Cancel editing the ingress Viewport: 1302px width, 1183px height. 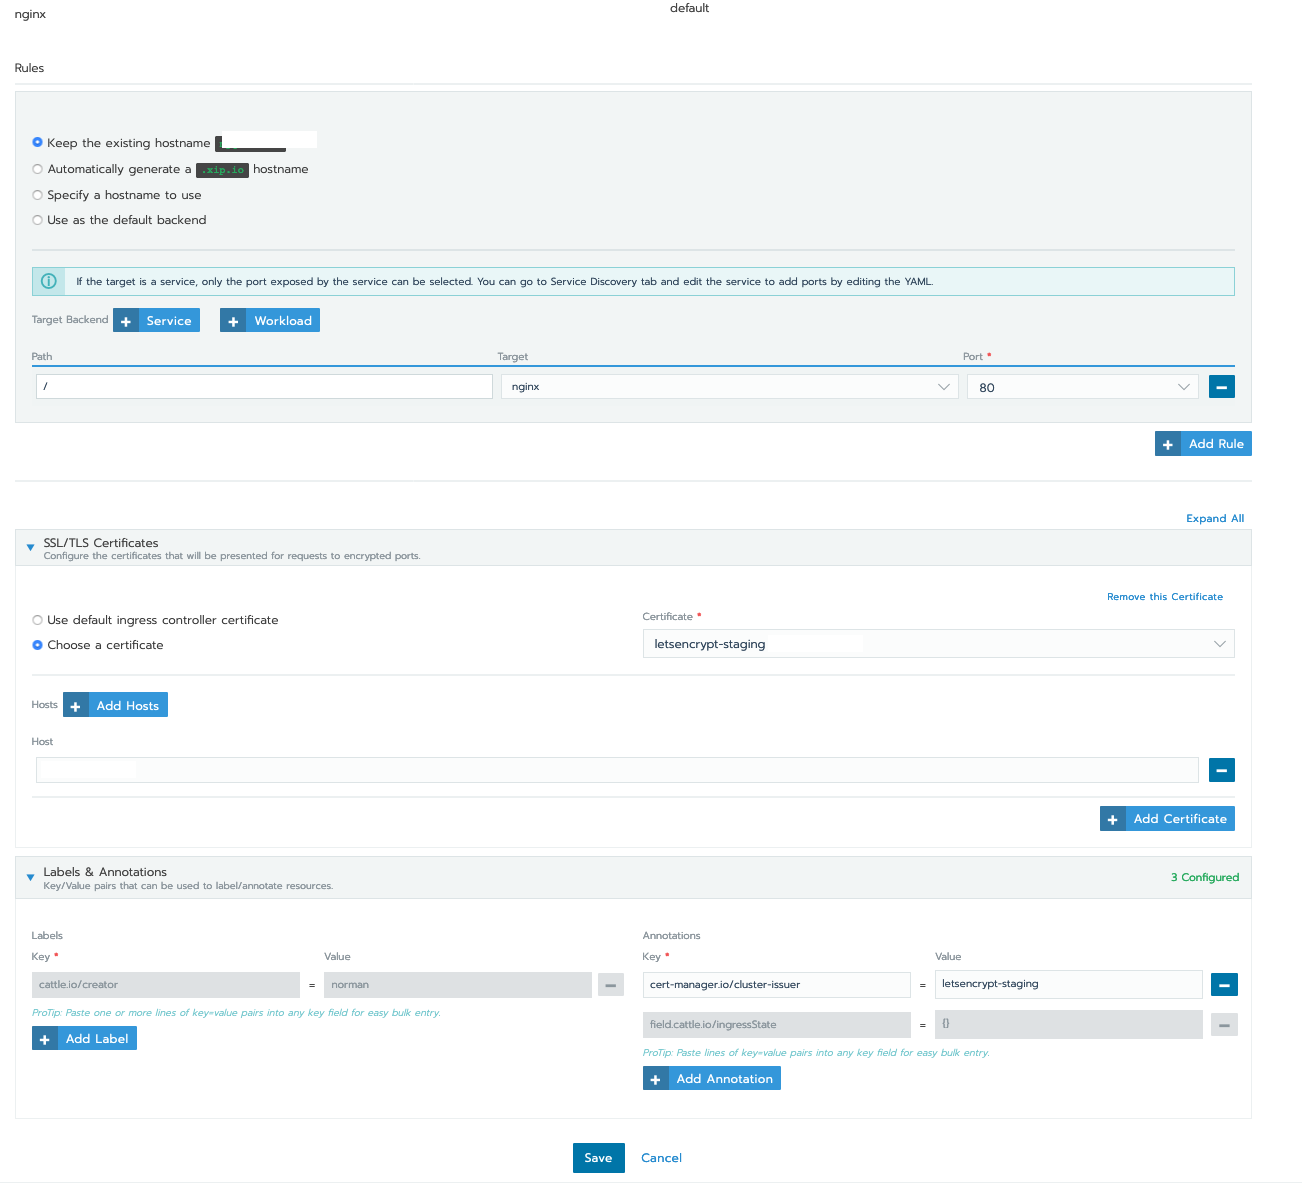[662, 1158]
